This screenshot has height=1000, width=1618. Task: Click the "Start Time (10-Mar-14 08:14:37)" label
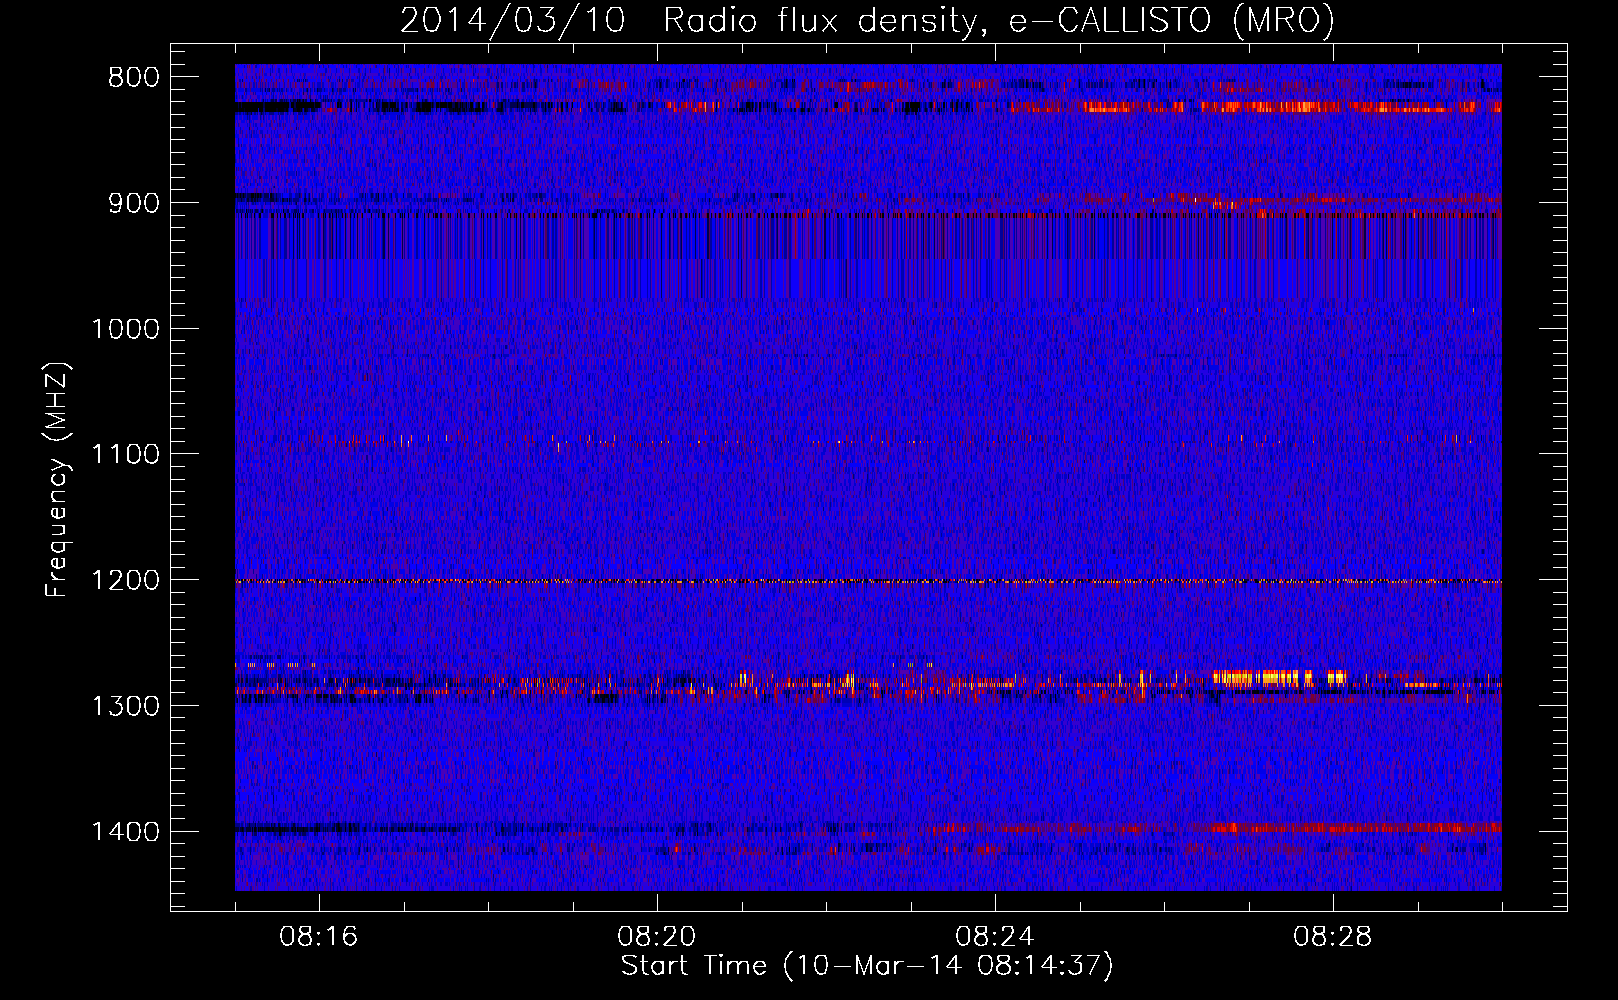pyautogui.click(x=867, y=966)
